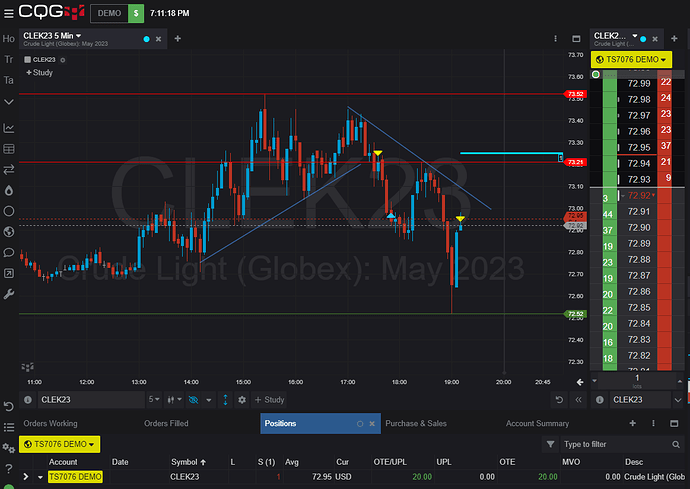Click + Study in the chart toolbar
Screen dimensions: 690x489
pos(269,400)
